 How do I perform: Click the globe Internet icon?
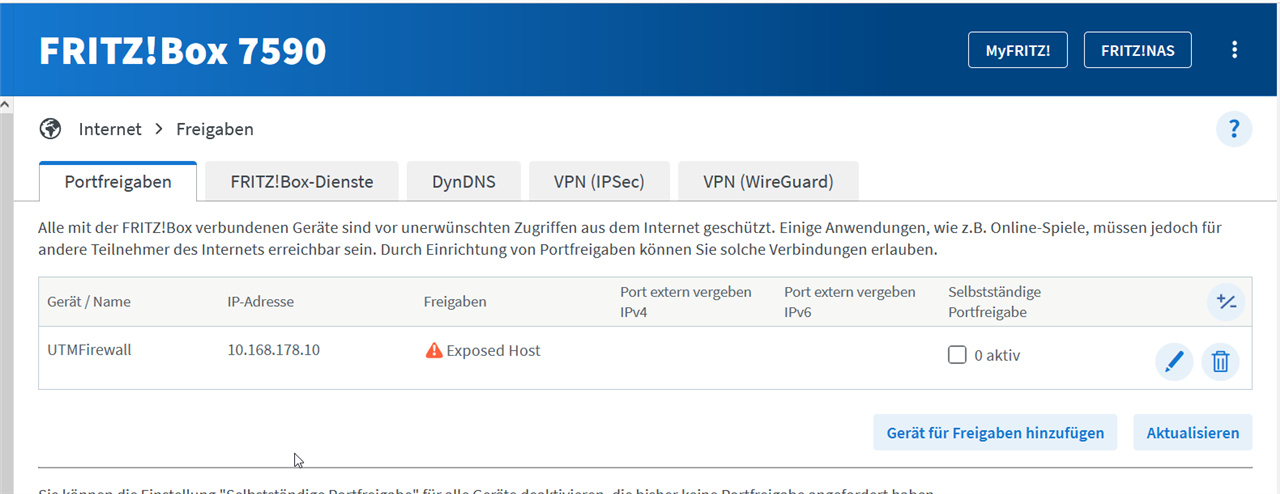click(x=50, y=129)
